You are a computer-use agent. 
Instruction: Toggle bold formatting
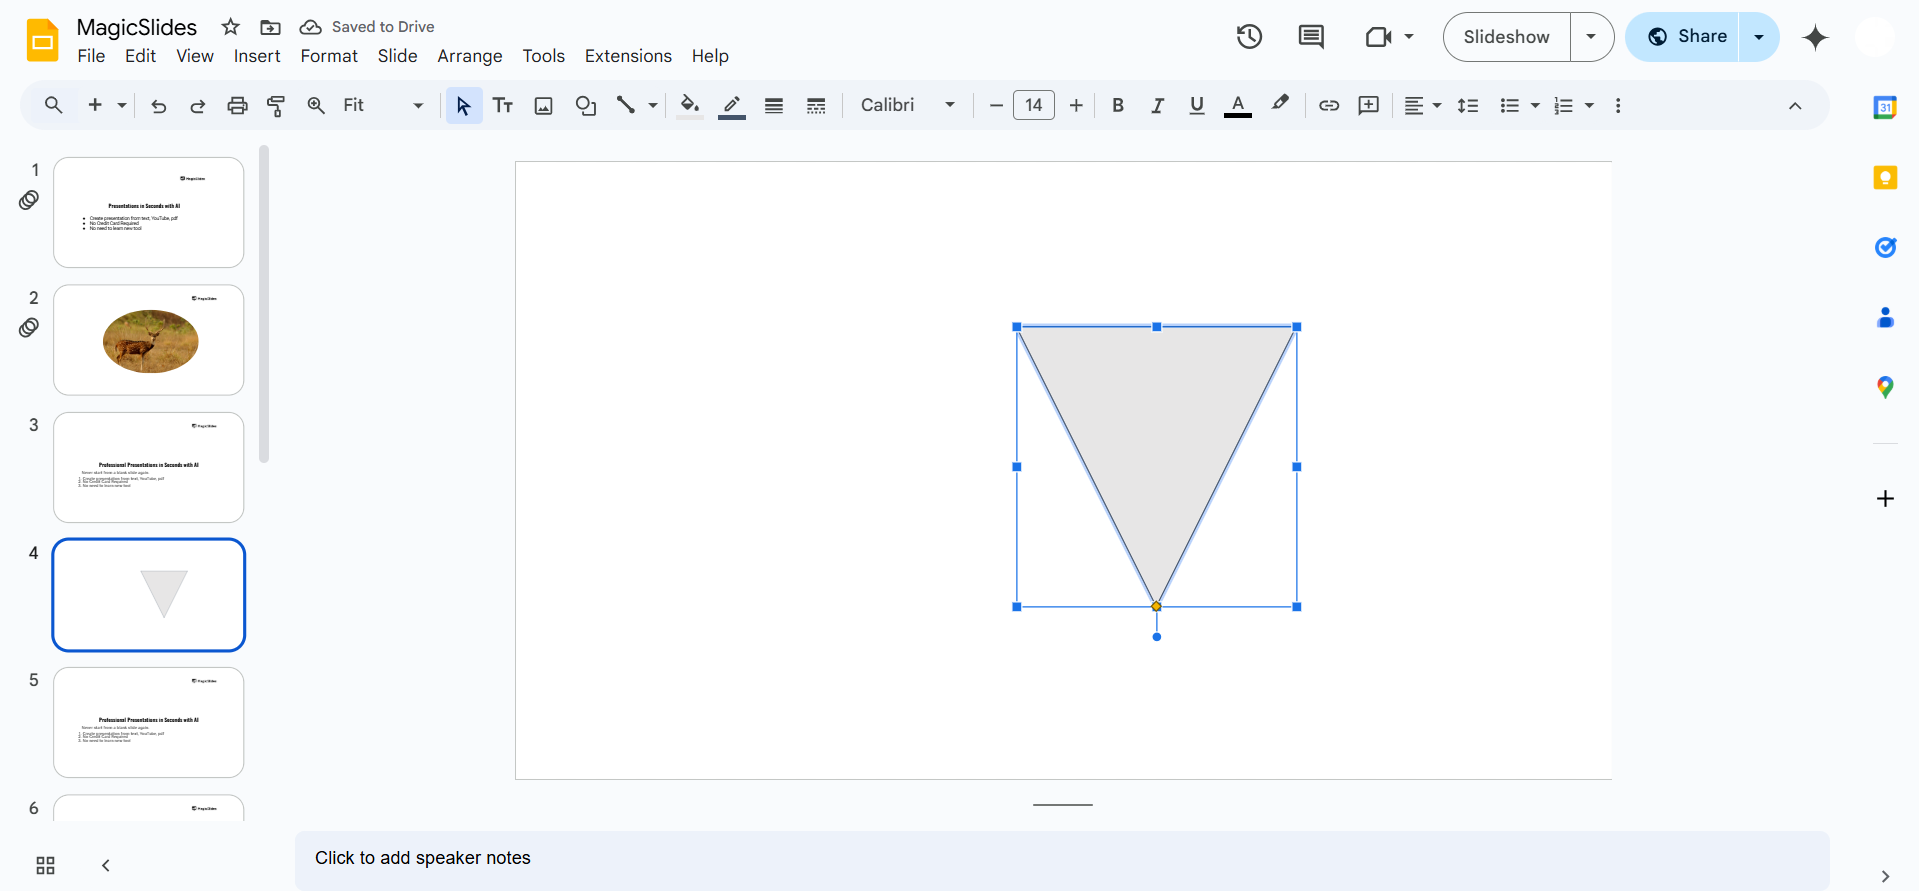[1118, 105]
